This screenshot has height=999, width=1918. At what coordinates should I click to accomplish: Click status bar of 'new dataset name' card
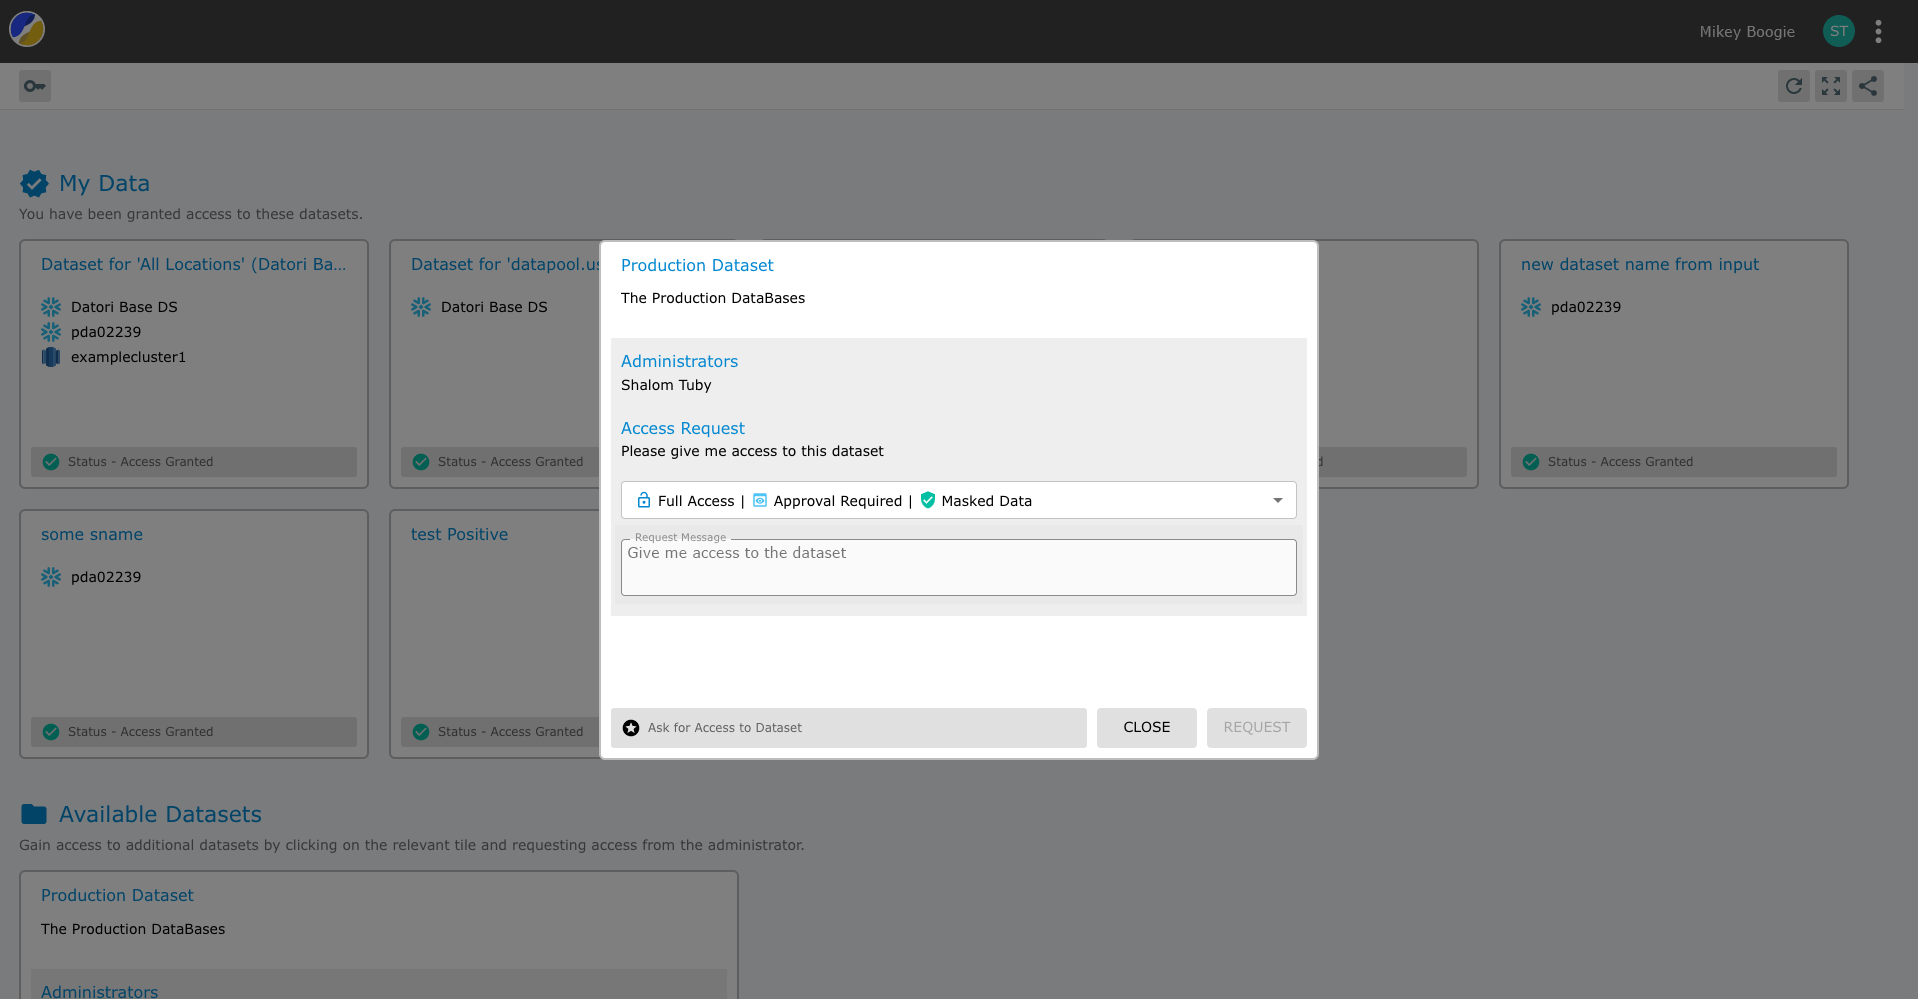pos(1674,462)
